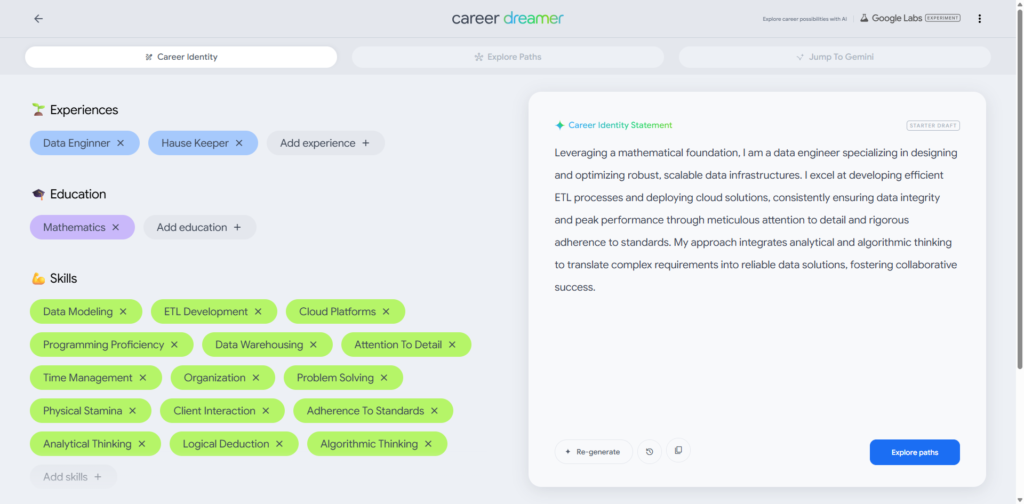Remove the Data Warehousing skill
Screen dimensions: 1024x504
[x=313, y=345]
